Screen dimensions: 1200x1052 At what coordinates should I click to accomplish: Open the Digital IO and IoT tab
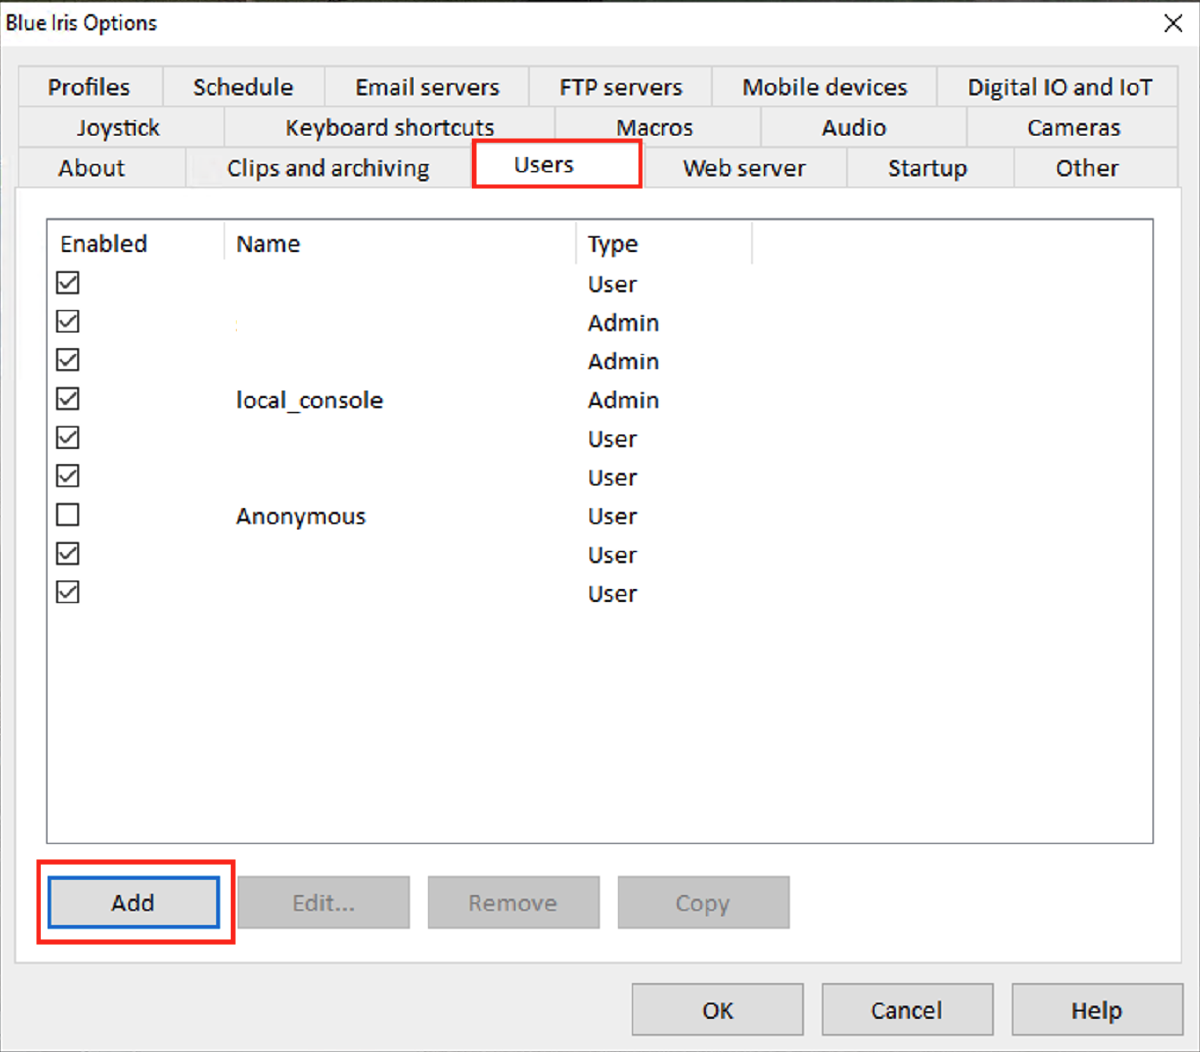point(1059,87)
